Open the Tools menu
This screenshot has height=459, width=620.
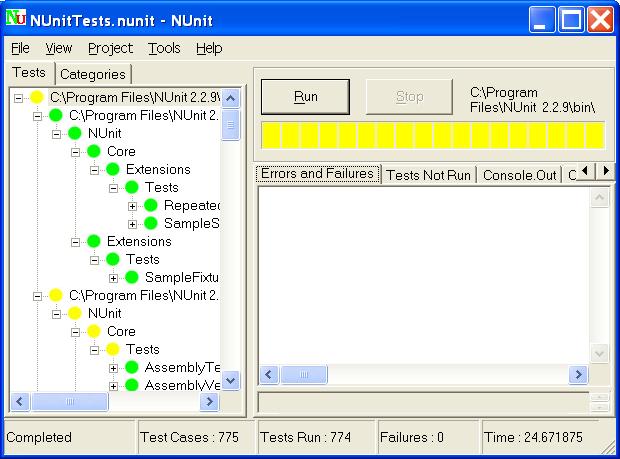164,48
